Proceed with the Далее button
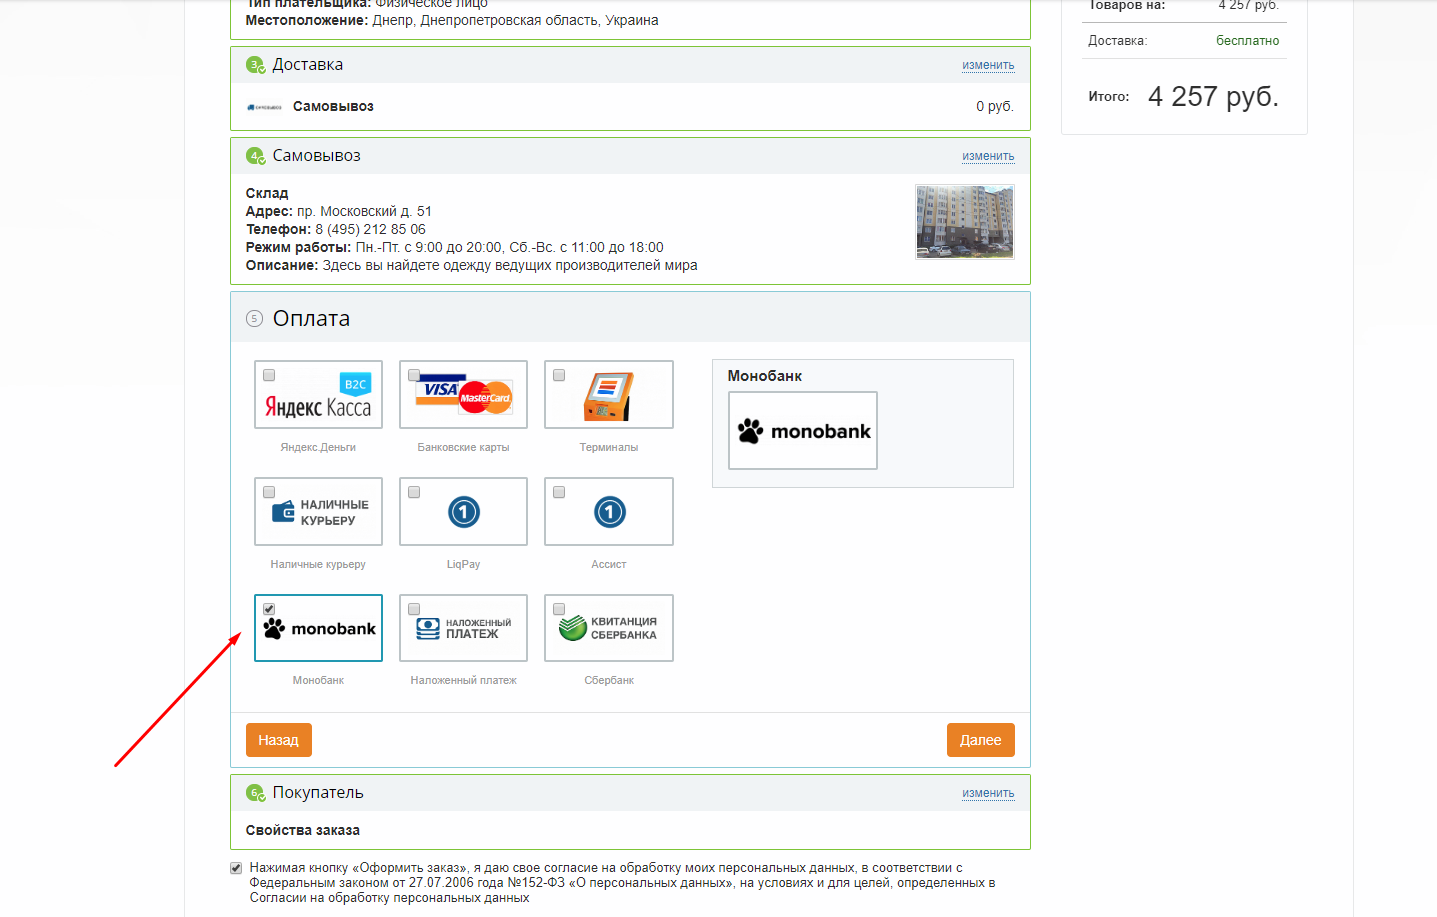 (981, 740)
